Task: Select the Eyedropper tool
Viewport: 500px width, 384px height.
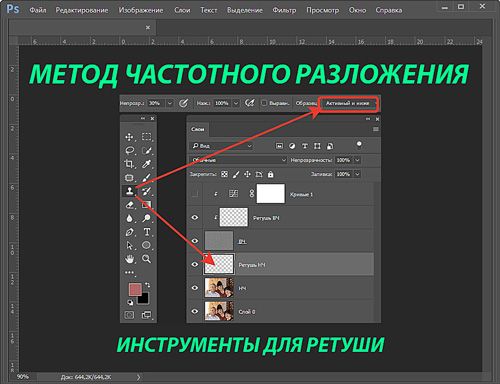Action: click(146, 164)
